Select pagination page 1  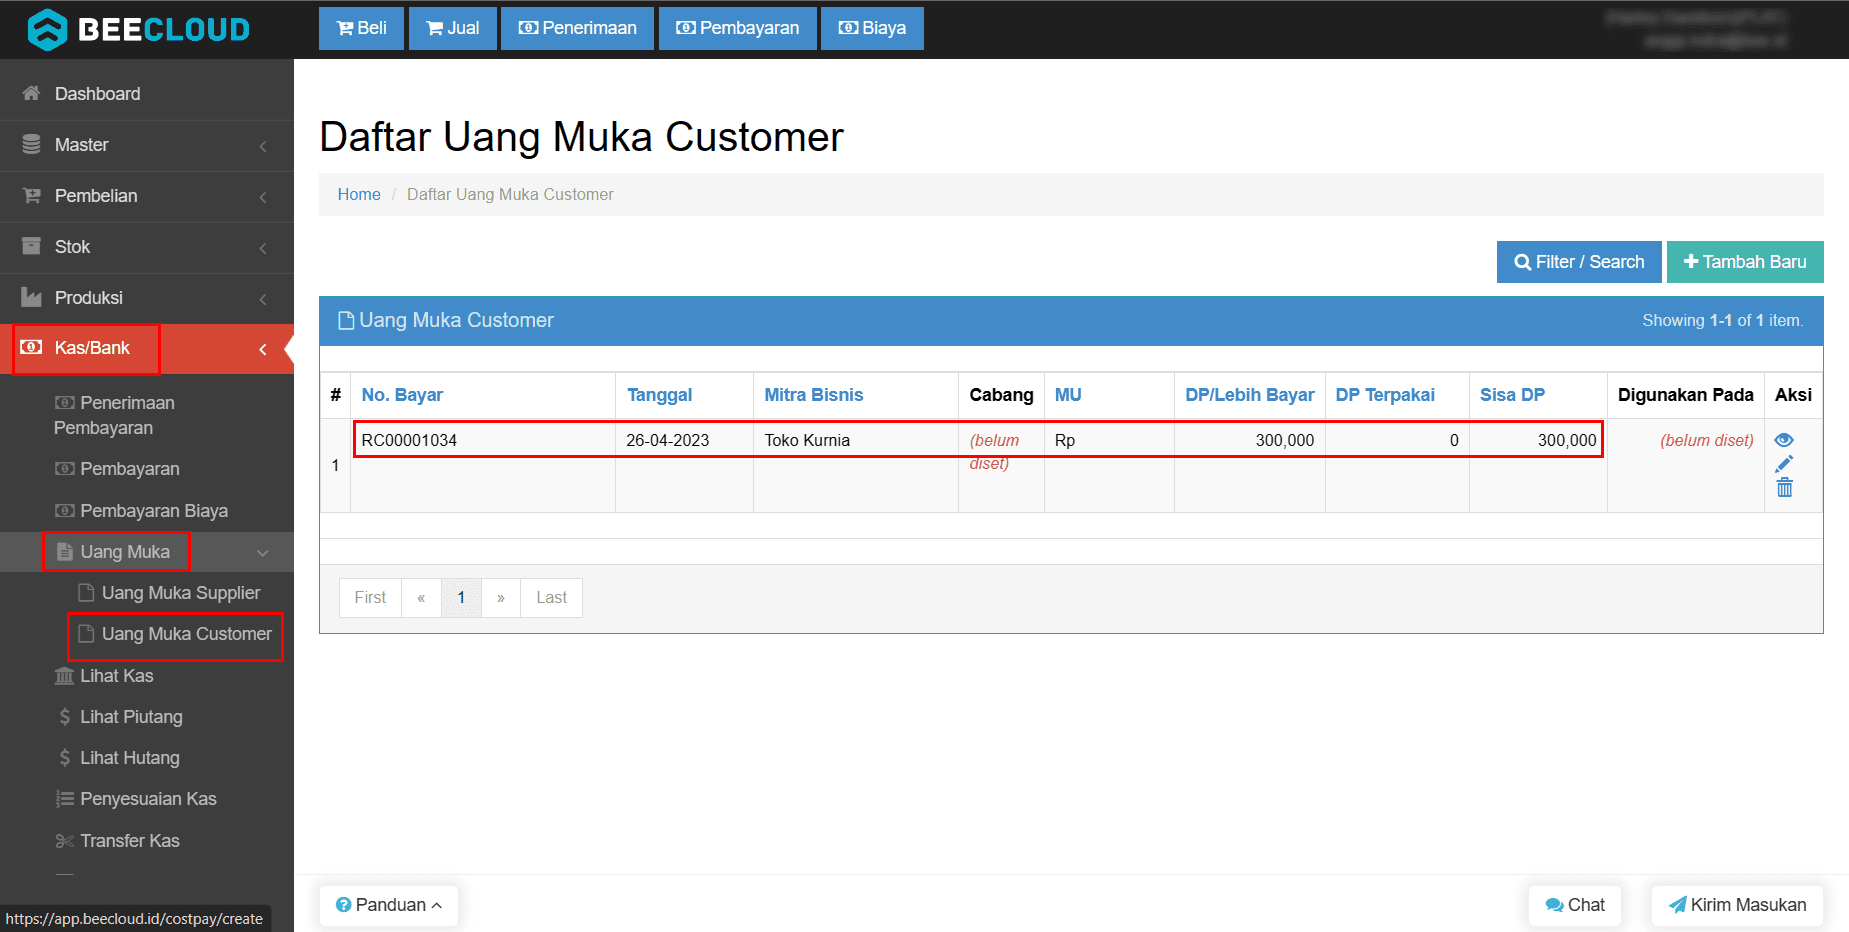[461, 598]
